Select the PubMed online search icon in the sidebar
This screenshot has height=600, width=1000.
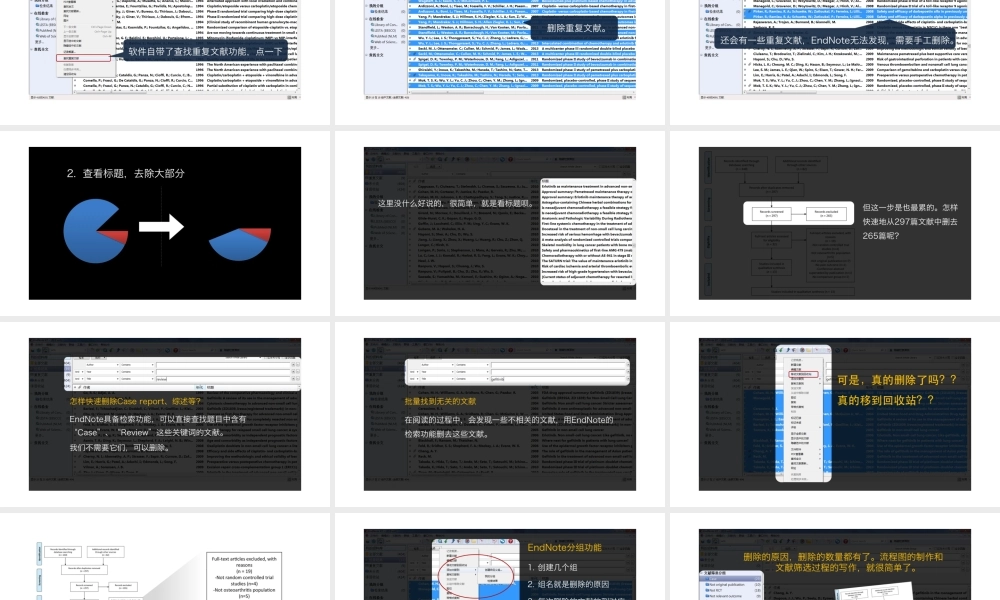click(36, 28)
